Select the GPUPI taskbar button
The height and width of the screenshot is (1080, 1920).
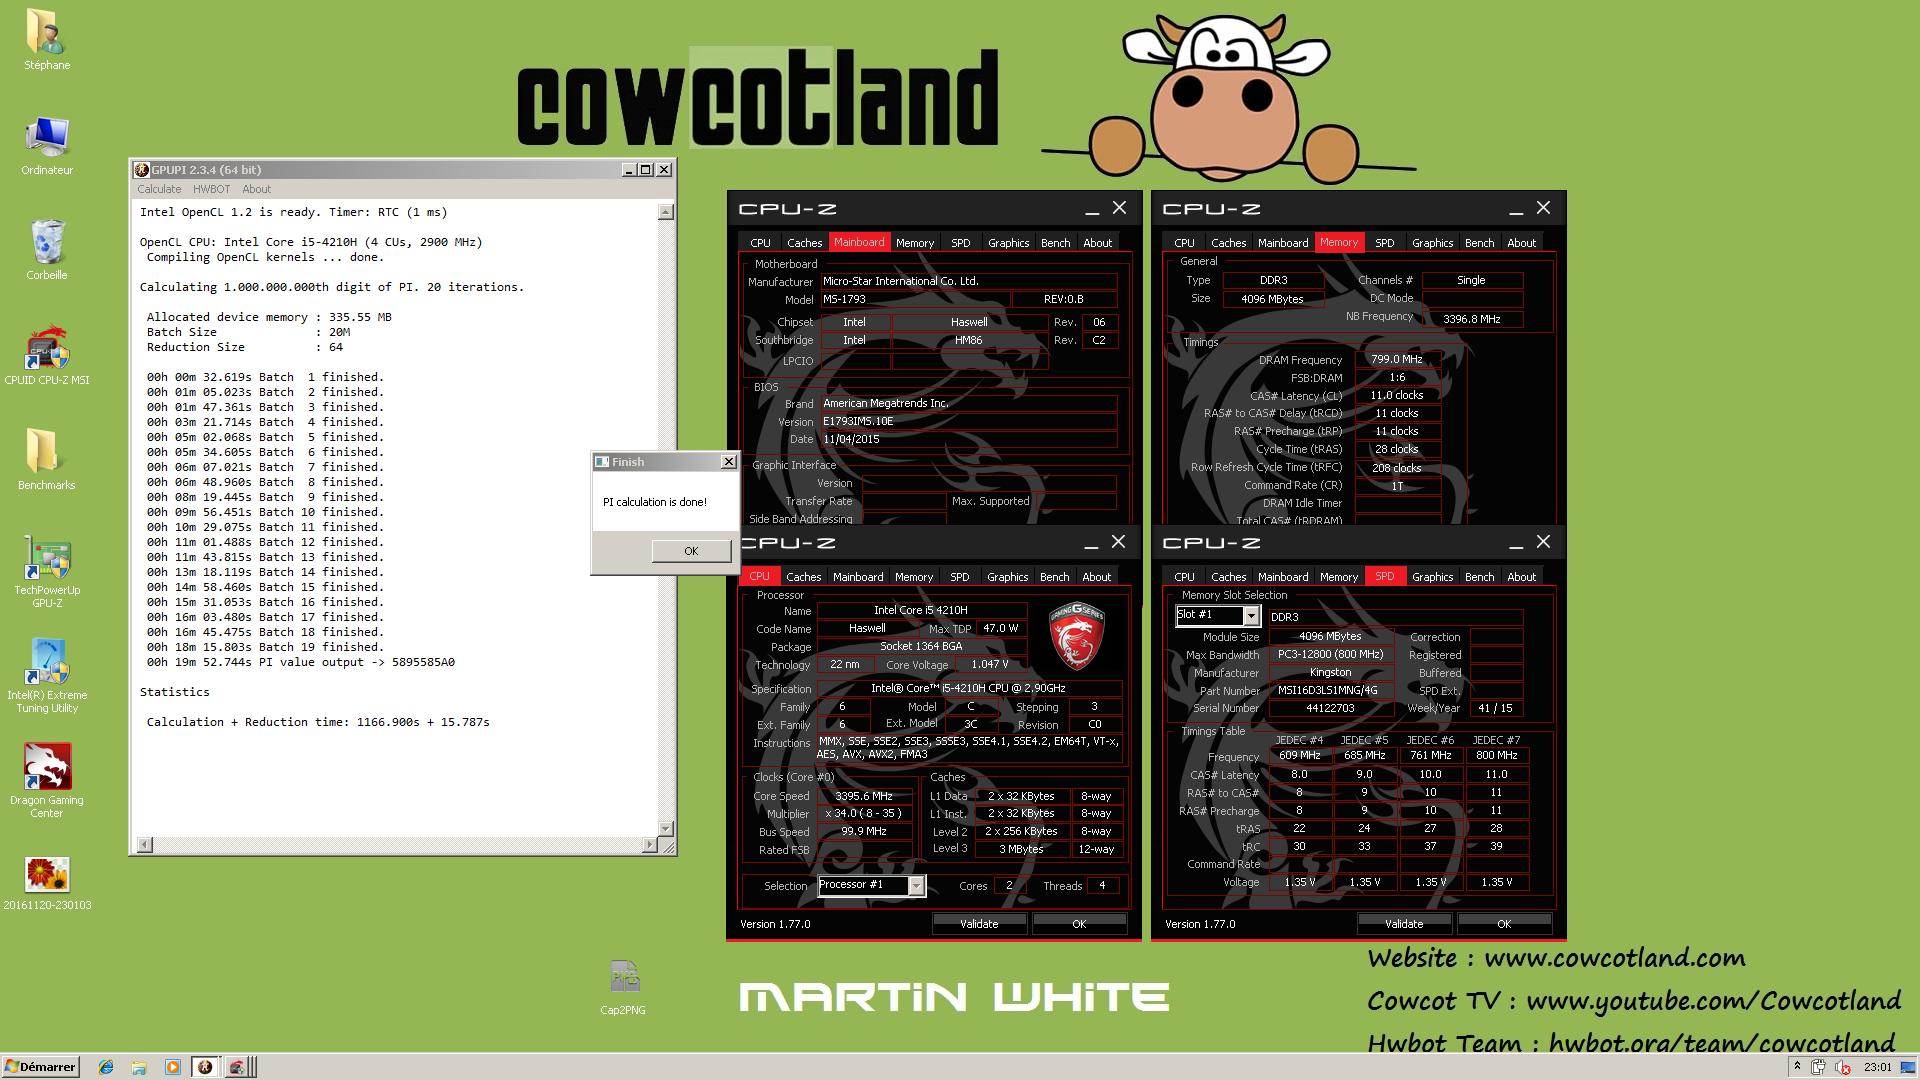205,1067
